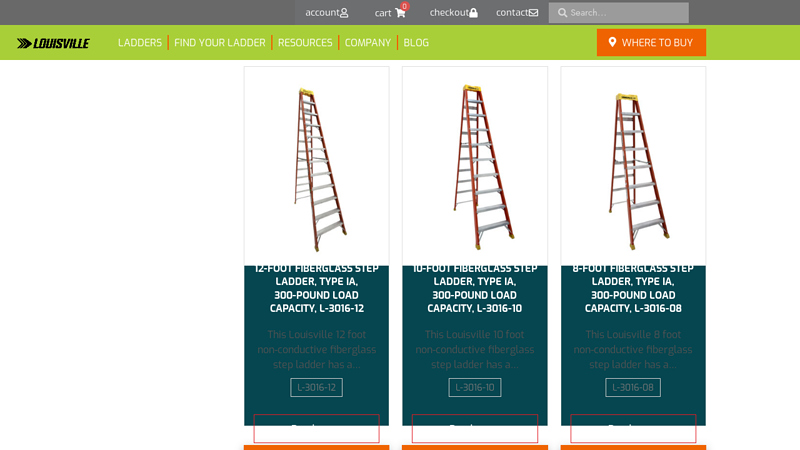The height and width of the screenshot is (450, 800).
Task: Open the 10-foot ladder product image
Action: (474, 166)
